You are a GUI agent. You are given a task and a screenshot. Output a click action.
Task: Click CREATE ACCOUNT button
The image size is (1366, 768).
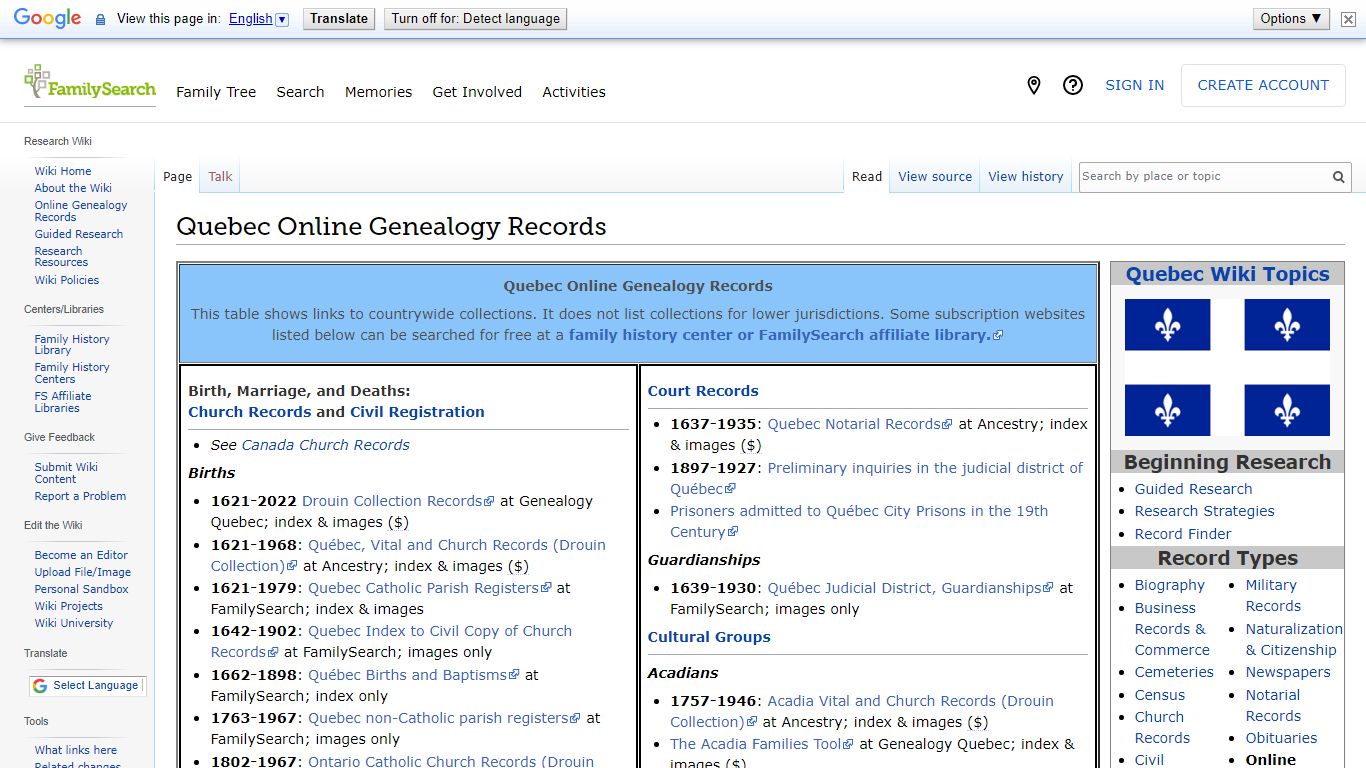(1263, 86)
